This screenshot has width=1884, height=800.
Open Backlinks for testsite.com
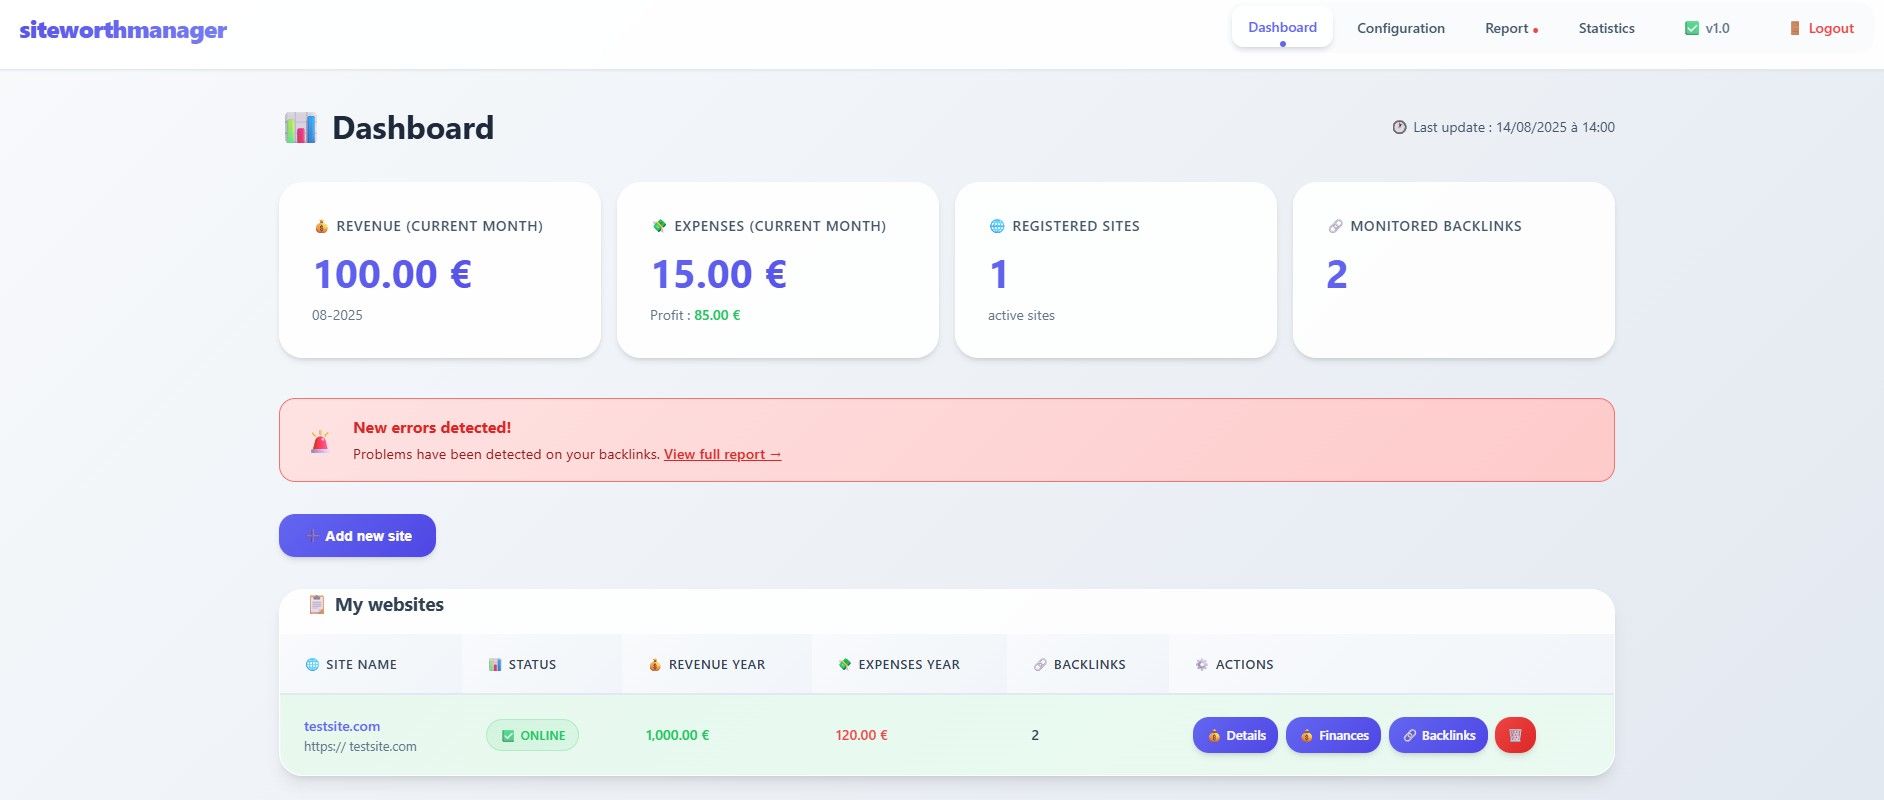pyautogui.click(x=1438, y=735)
